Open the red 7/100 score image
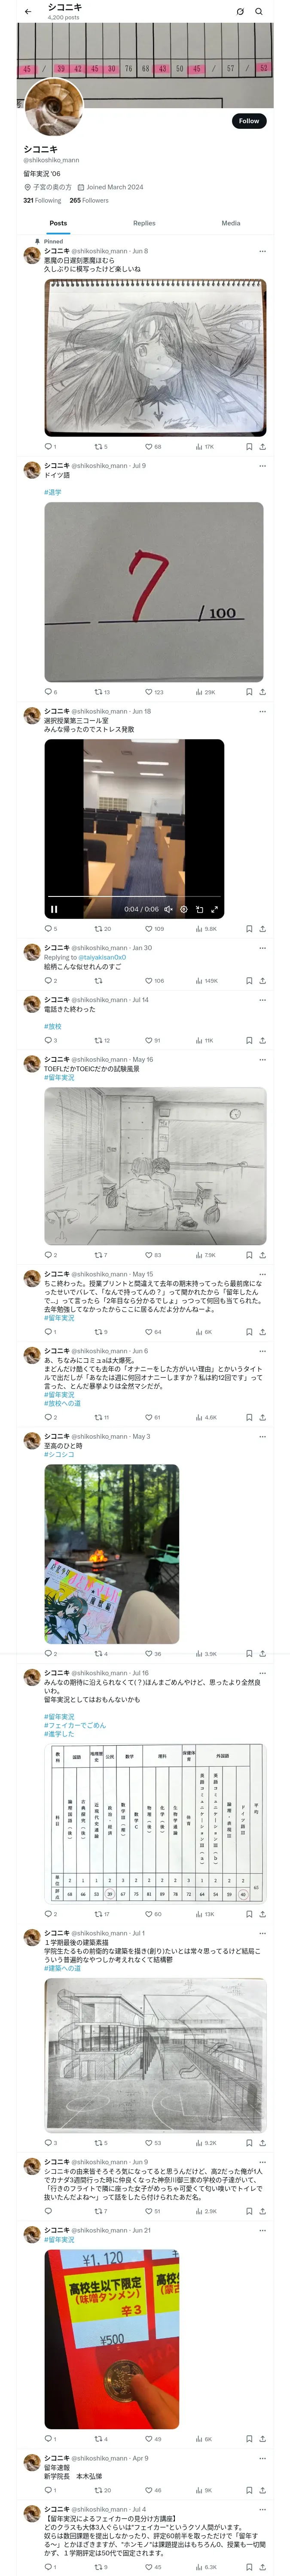The height and width of the screenshot is (2576, 290). (154, 591)
